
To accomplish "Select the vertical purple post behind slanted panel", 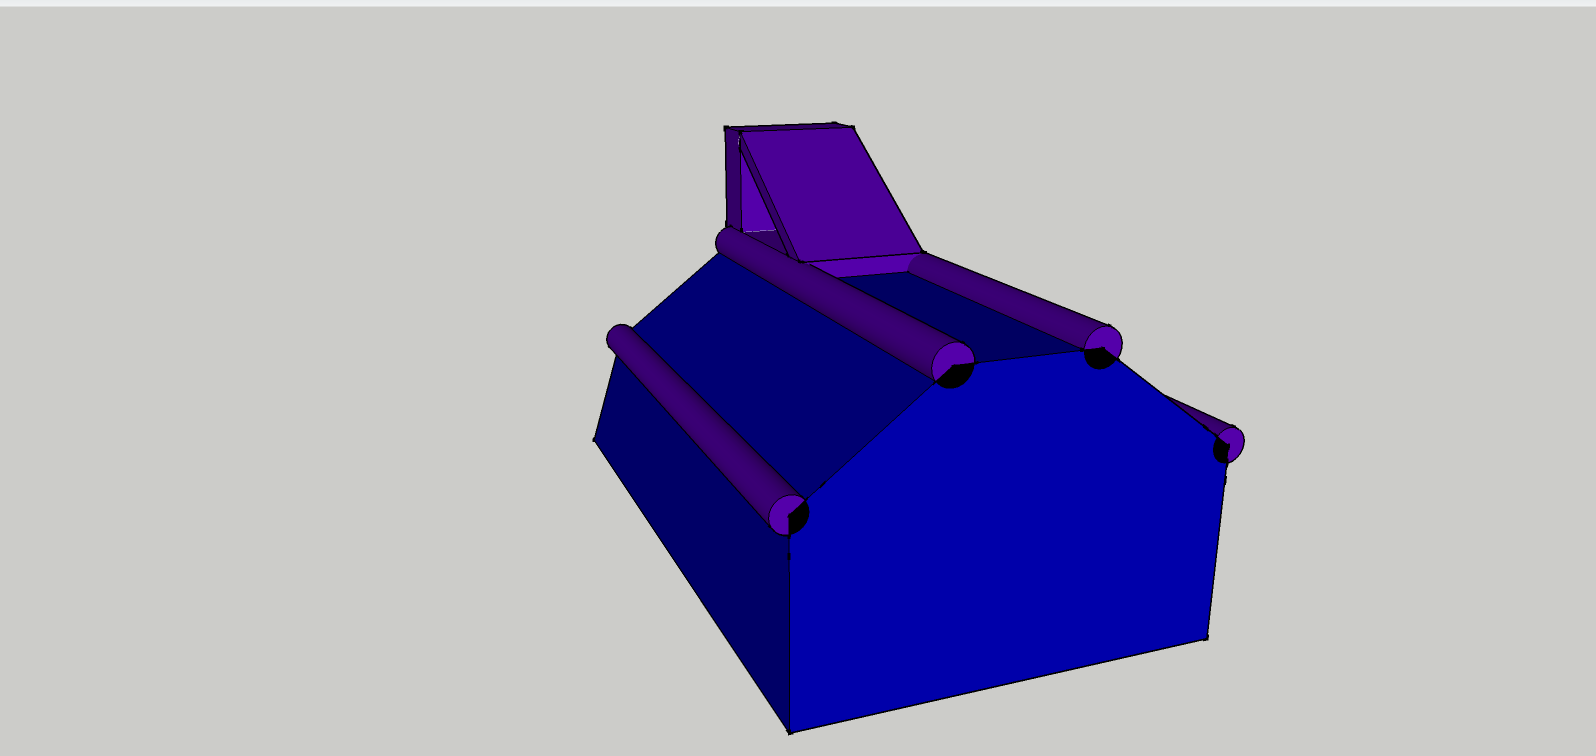I will tap(731, 180).
